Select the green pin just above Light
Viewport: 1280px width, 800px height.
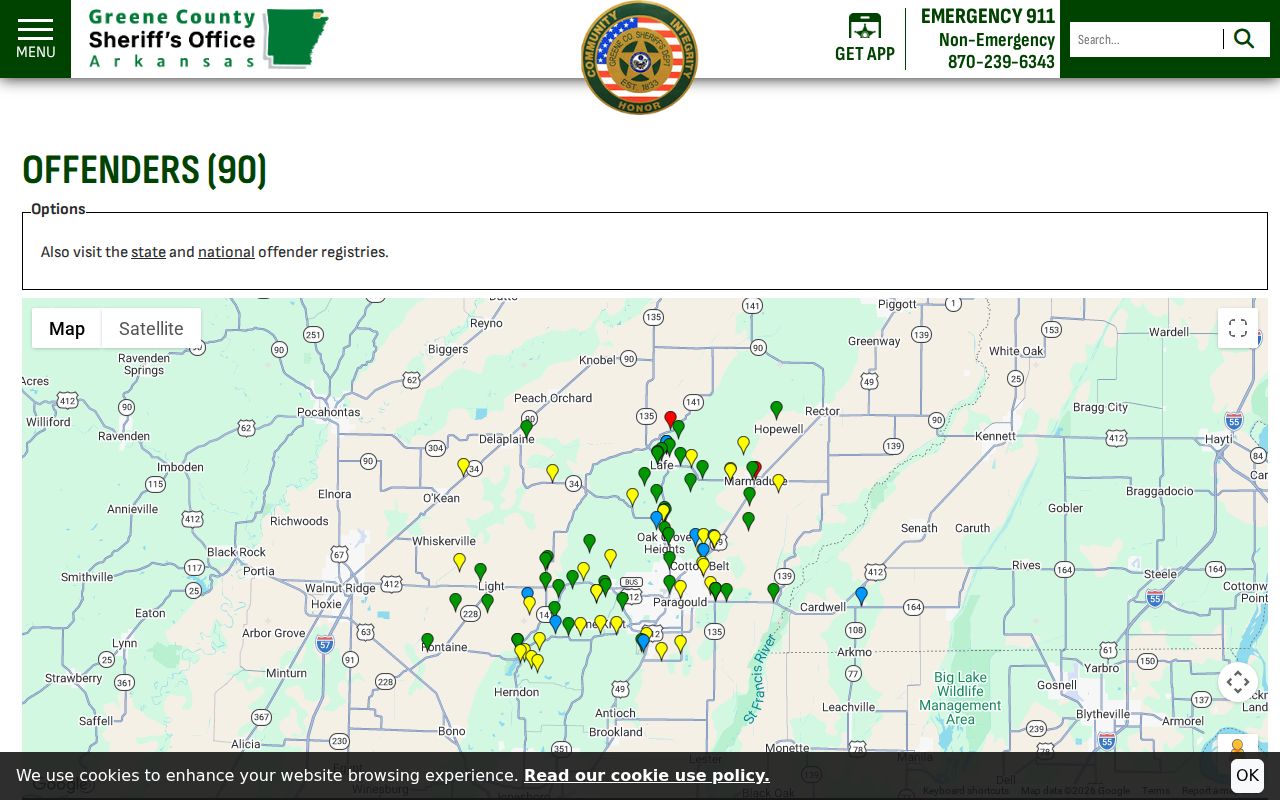(x=480, y=571)
